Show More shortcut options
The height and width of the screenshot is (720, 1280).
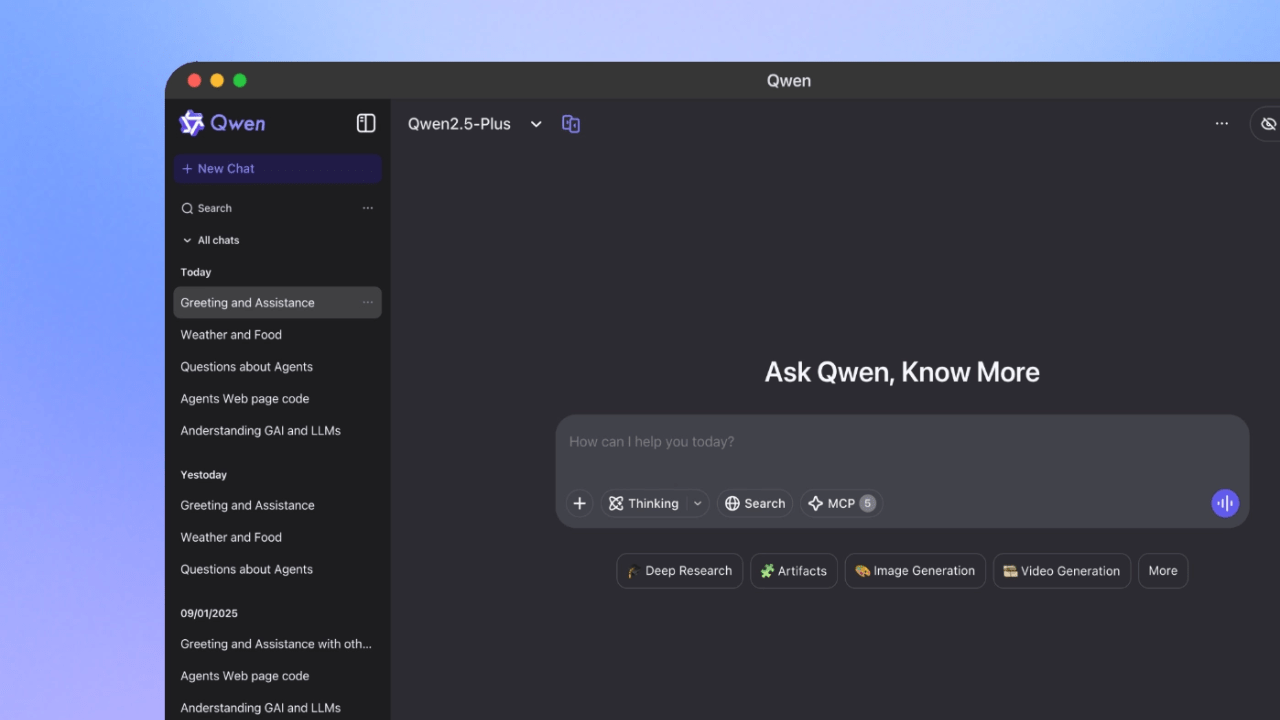tap(1163, 571)
